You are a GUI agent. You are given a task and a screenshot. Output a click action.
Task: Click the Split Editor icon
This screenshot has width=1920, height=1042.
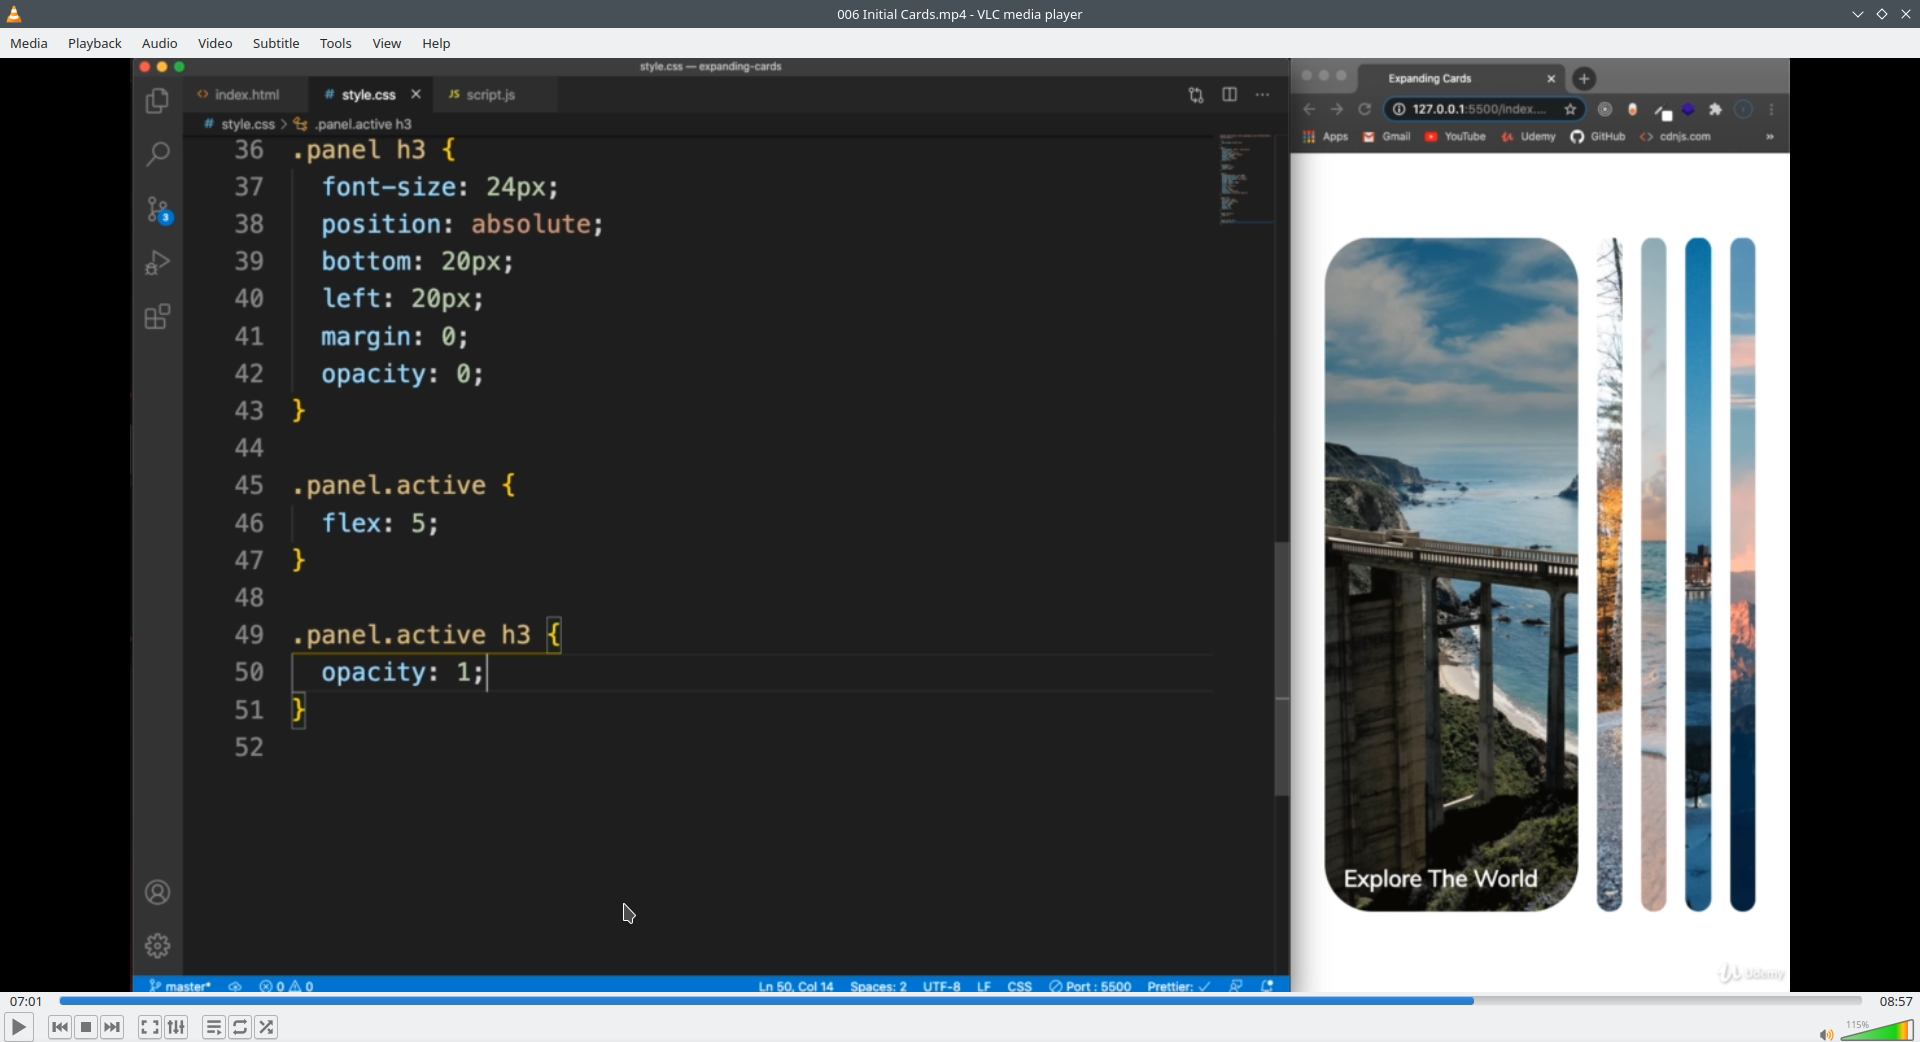[1230, 94]
